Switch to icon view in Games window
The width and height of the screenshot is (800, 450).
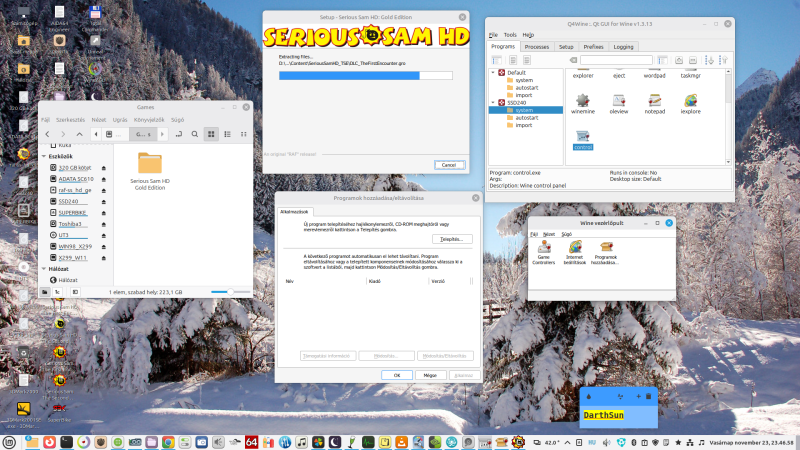coord(211,134)
